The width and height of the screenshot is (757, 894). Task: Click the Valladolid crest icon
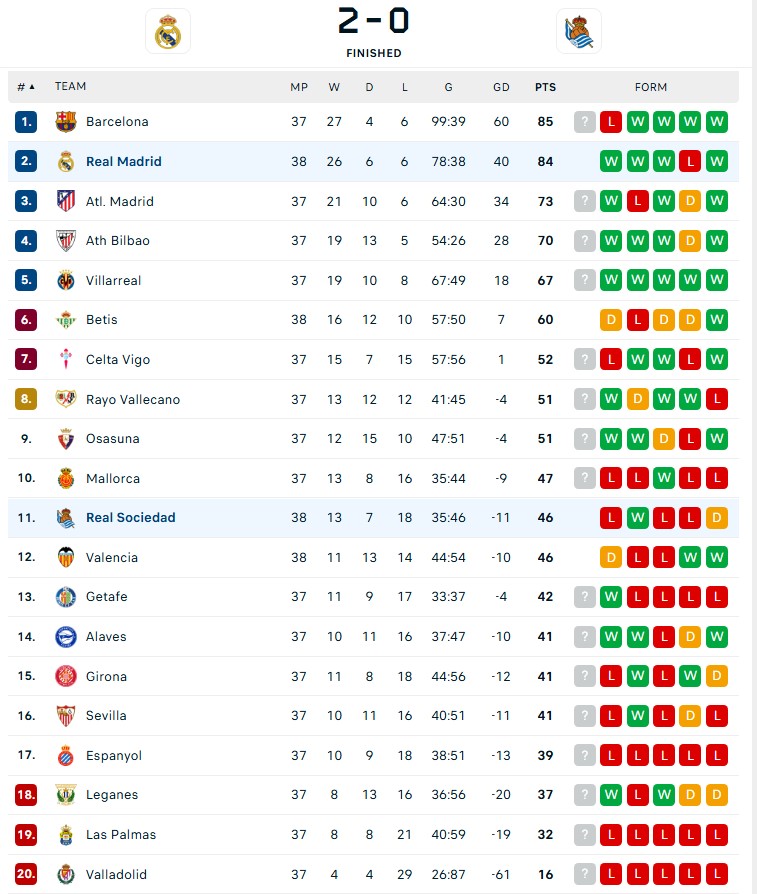coord(66,874)
